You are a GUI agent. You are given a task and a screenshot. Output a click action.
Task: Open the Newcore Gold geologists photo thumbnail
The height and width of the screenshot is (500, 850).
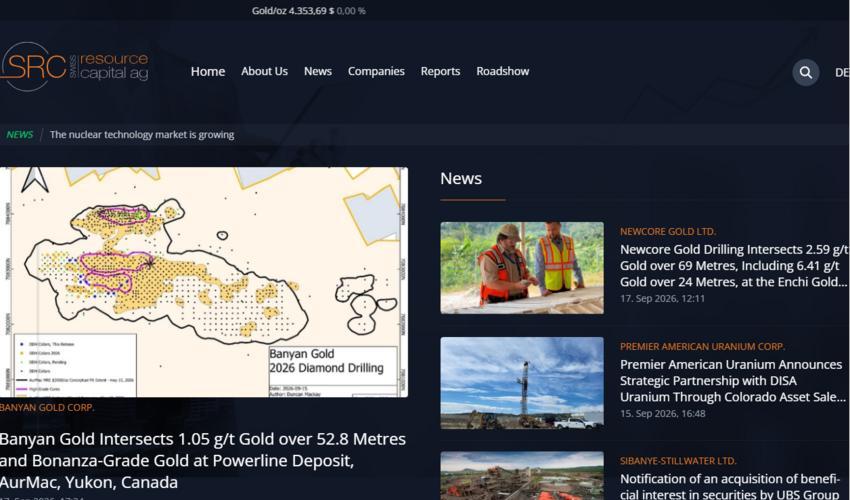coord(521,267)
